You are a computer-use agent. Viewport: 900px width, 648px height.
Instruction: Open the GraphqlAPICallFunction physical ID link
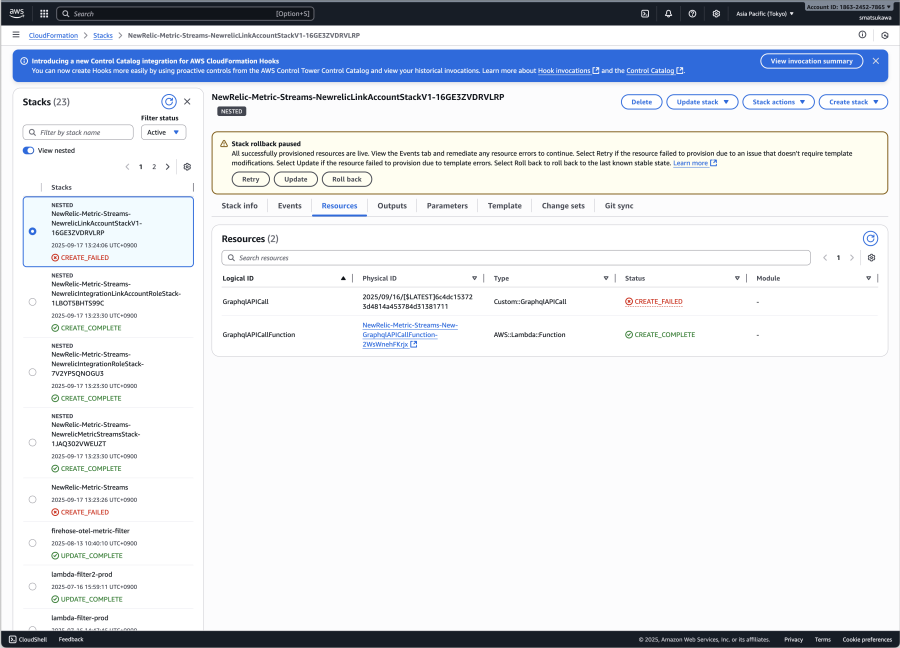(x=410, y=335)
